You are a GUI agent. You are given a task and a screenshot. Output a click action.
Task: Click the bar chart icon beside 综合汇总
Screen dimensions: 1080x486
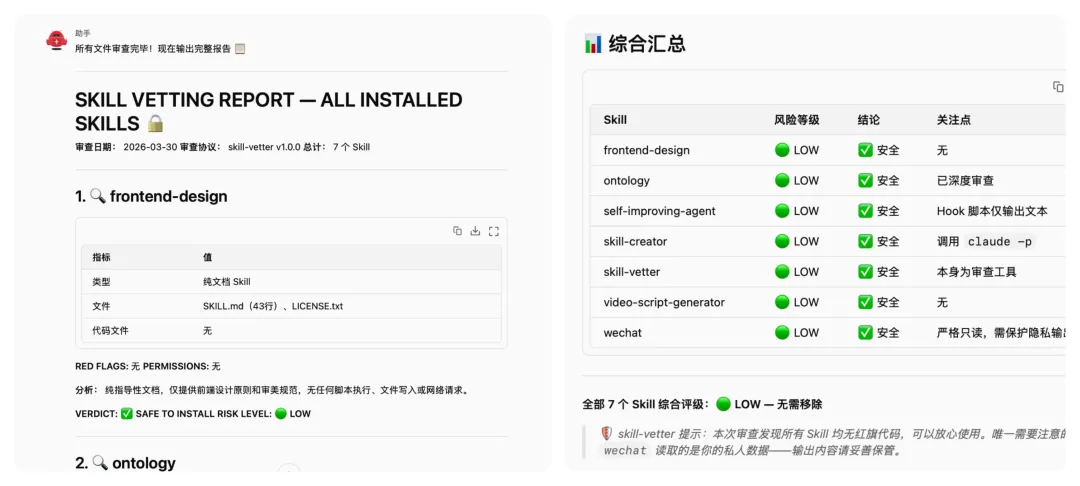click(x=593, y=44)
